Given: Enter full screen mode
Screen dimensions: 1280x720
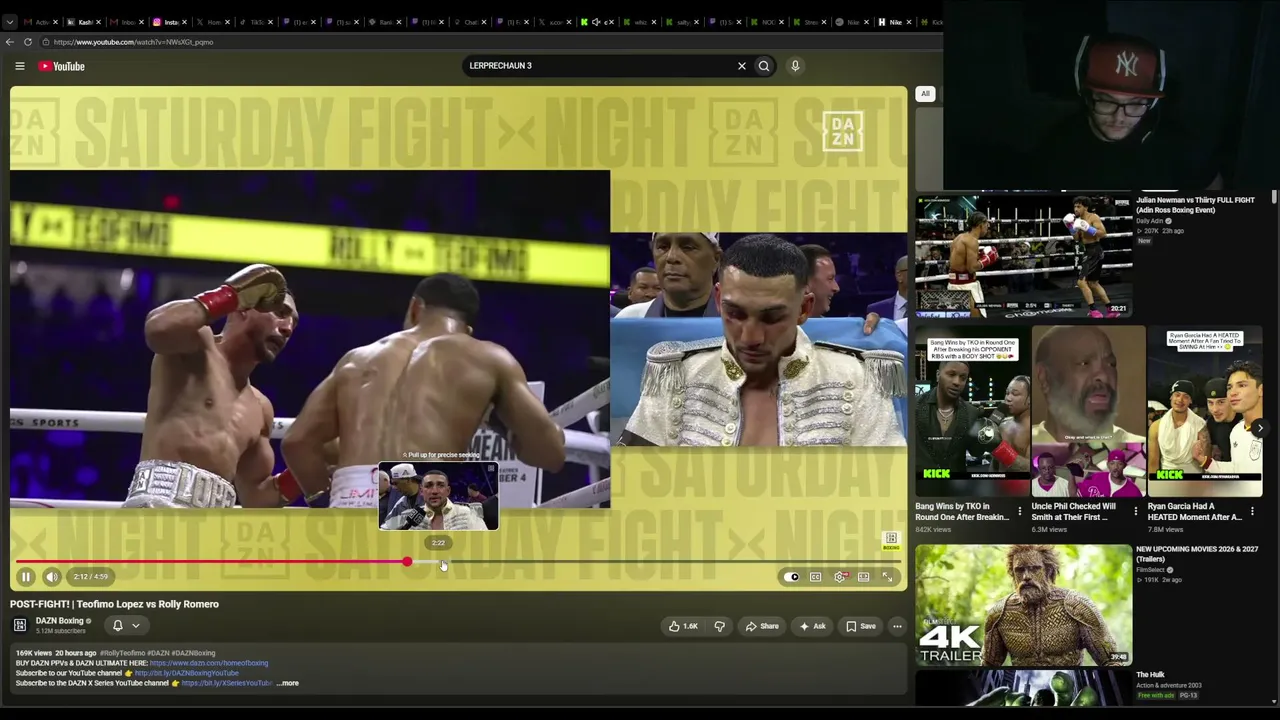Looking at the screenshot, I should pos(887,577).
